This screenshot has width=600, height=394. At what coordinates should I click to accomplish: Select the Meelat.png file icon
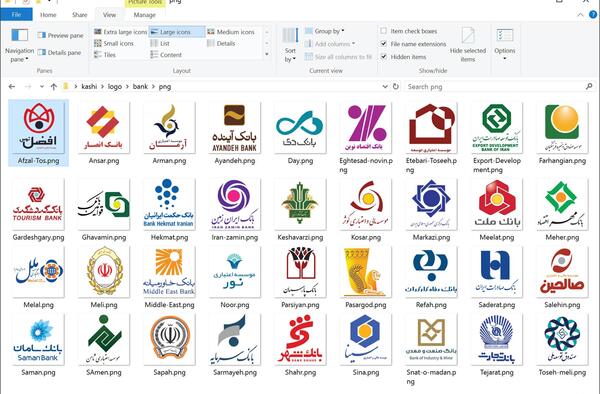(x=496, y=204)
